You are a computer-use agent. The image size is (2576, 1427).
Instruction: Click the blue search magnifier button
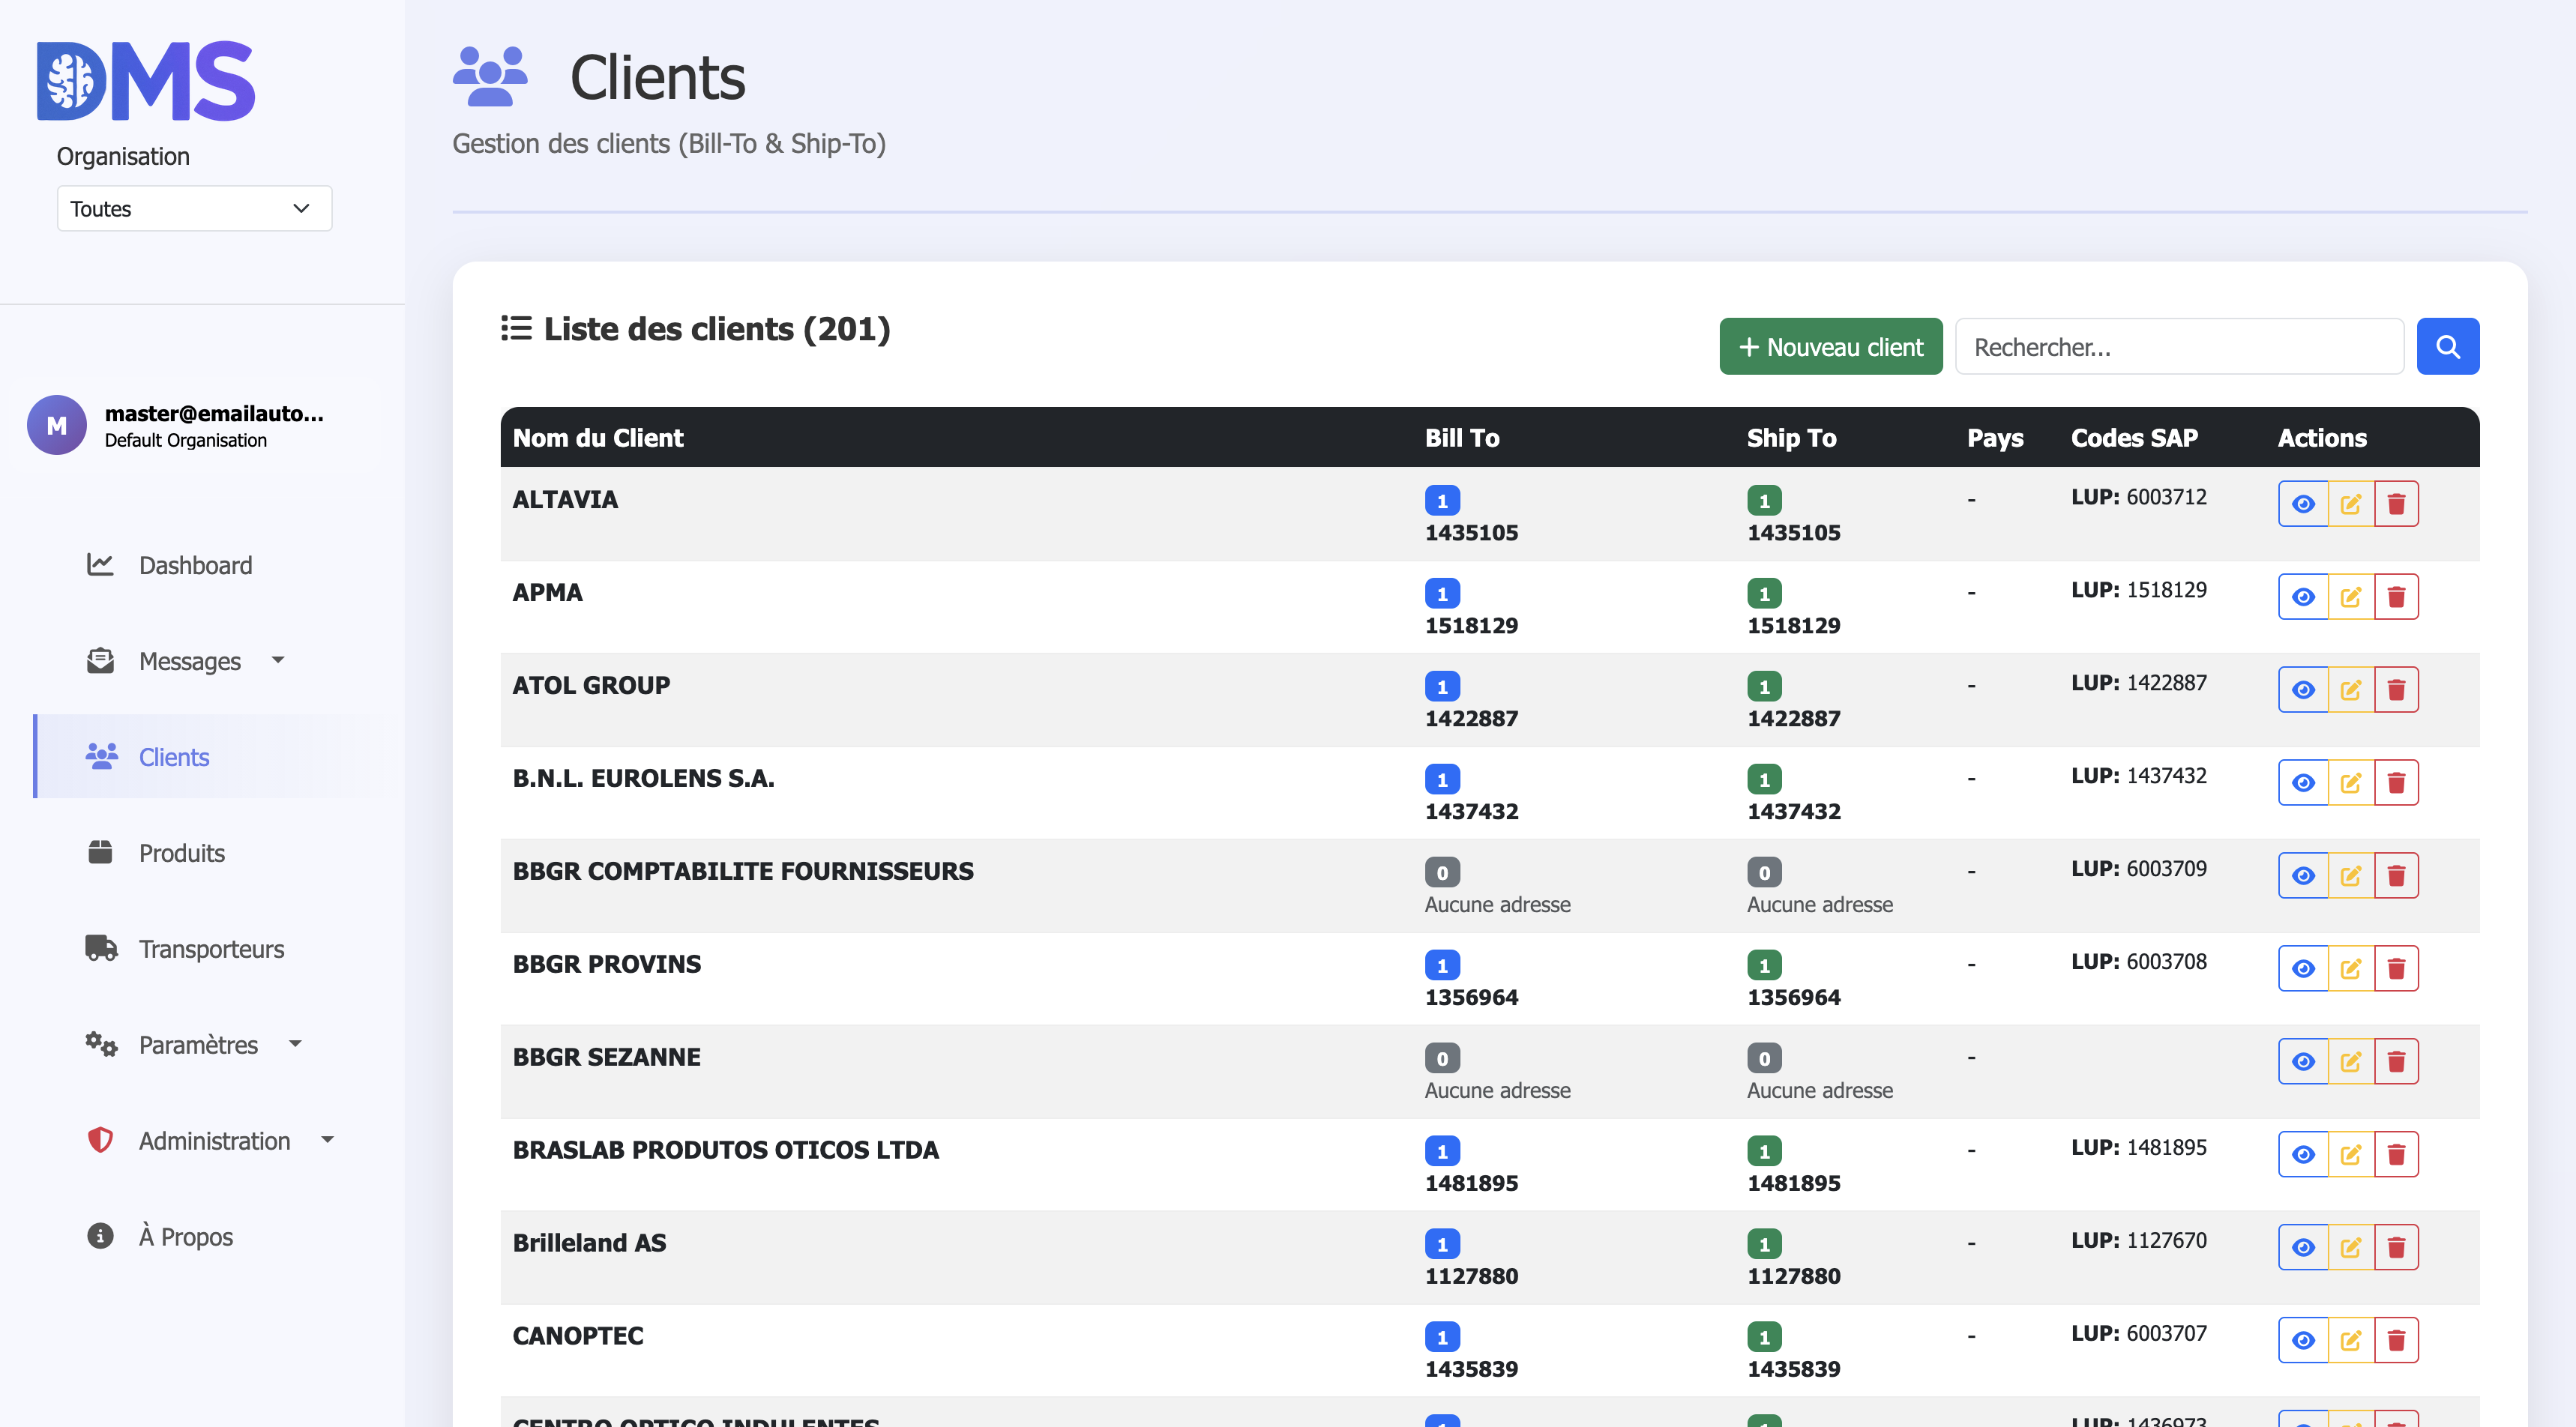click(x=2447, y=347)
